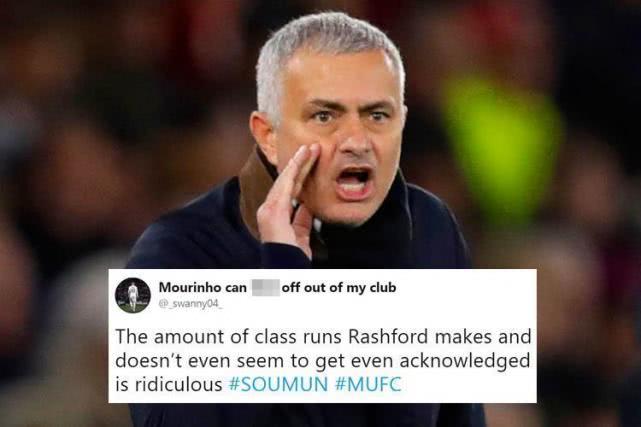Click the blurred censored word in display name
The height and width of the screenshot is (427, 641).
click(x=265, y=288)
